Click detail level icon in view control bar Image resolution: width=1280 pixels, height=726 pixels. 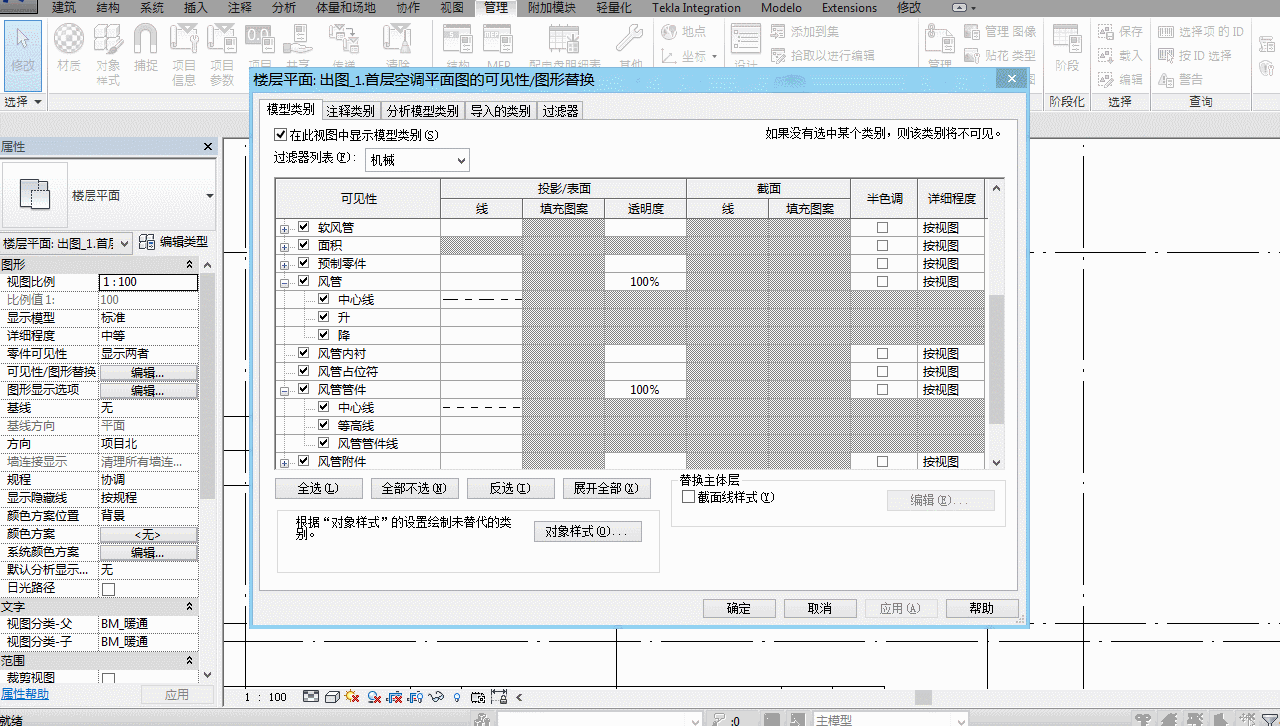coord(311,697)
